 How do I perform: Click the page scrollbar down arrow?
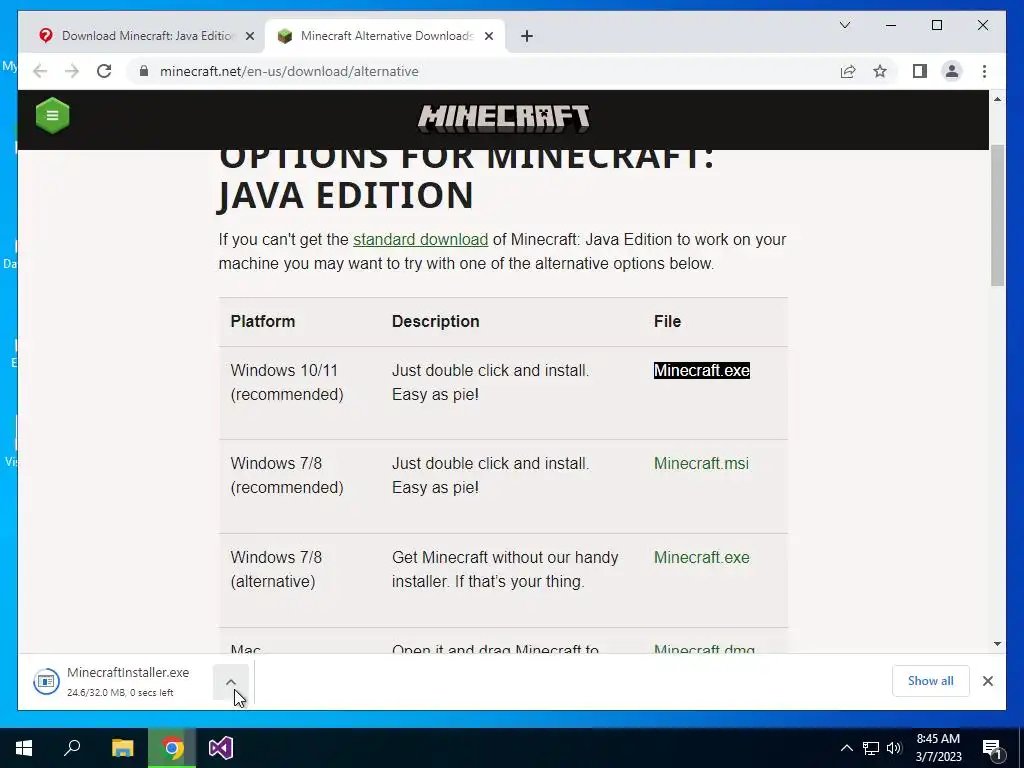[997, 644]
